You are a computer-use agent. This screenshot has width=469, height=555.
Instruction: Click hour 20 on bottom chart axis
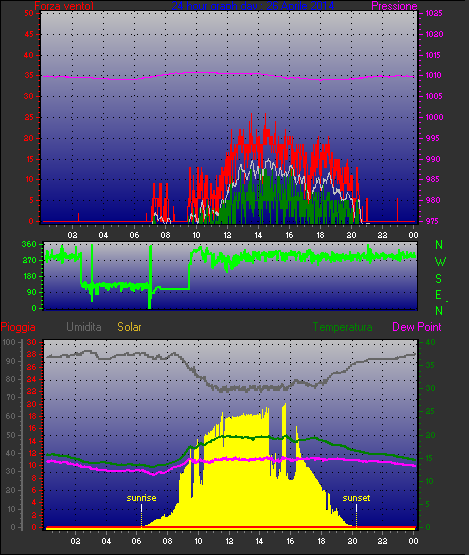tap(352, 541)
